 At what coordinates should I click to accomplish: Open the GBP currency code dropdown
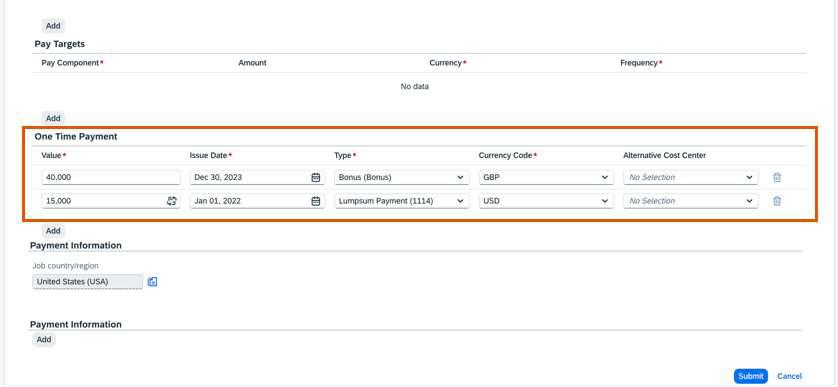point(546,177)
